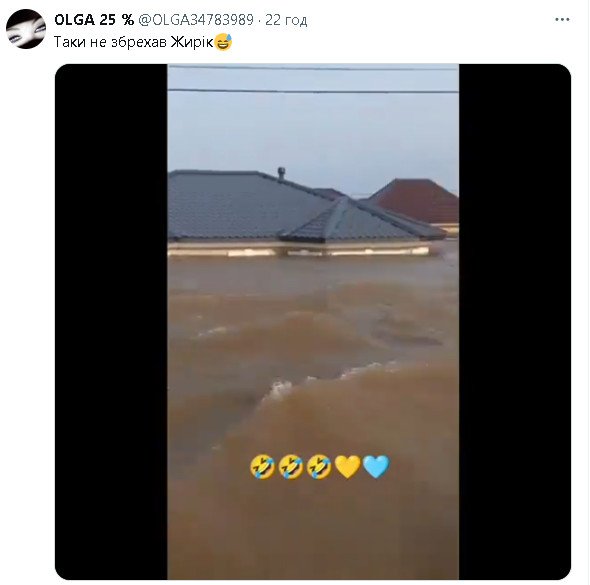Click the middle rolling-laughing emoji on video

[291, 467]
